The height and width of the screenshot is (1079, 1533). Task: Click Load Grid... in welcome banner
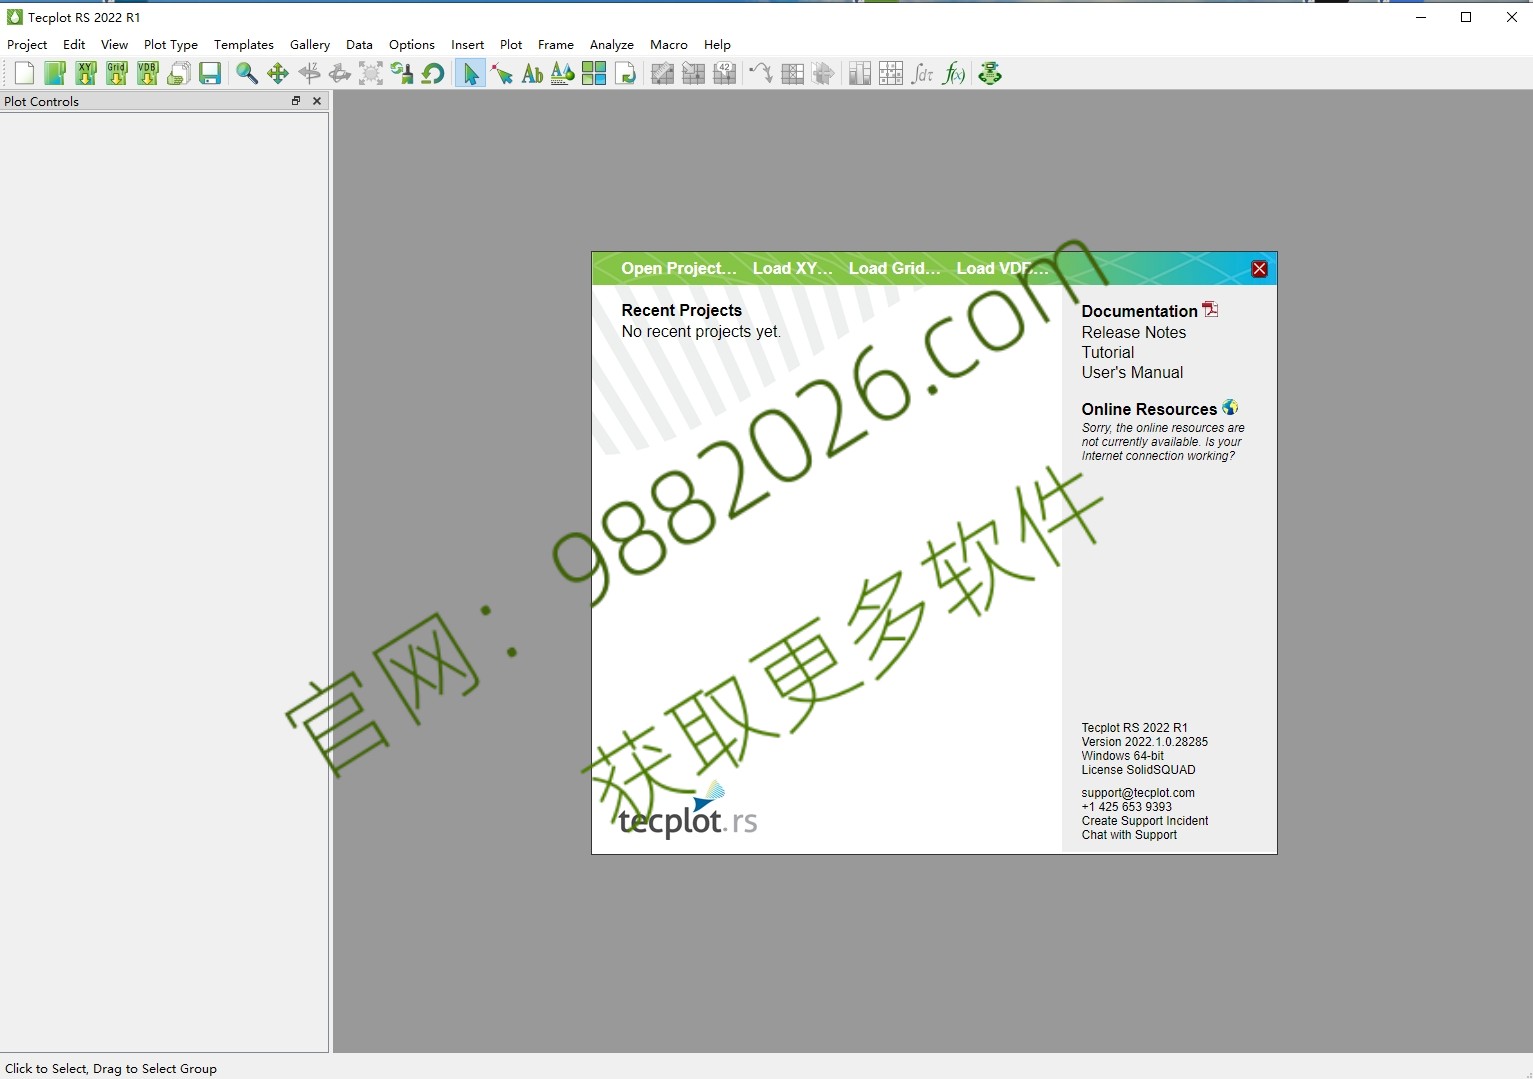point(894,268)
